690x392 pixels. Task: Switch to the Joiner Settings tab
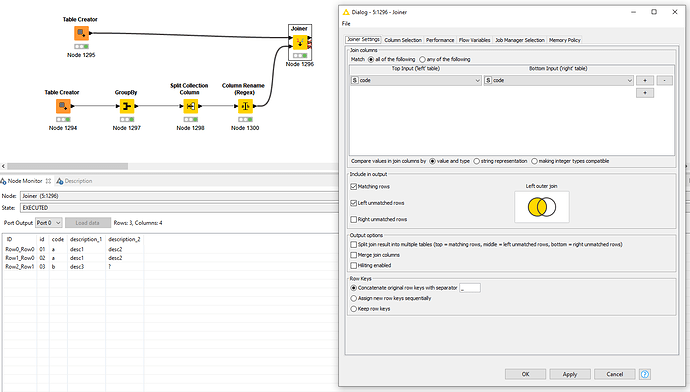(x=363, y=40)
